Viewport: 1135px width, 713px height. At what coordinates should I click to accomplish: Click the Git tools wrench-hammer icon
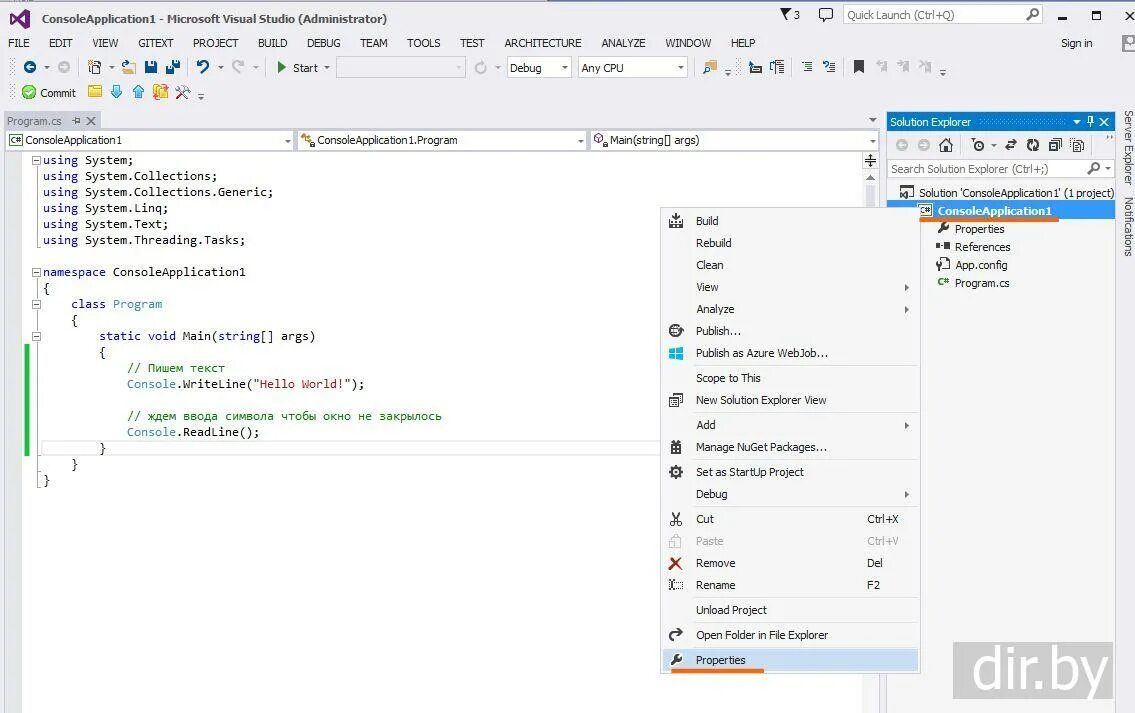tap(182, 92)
